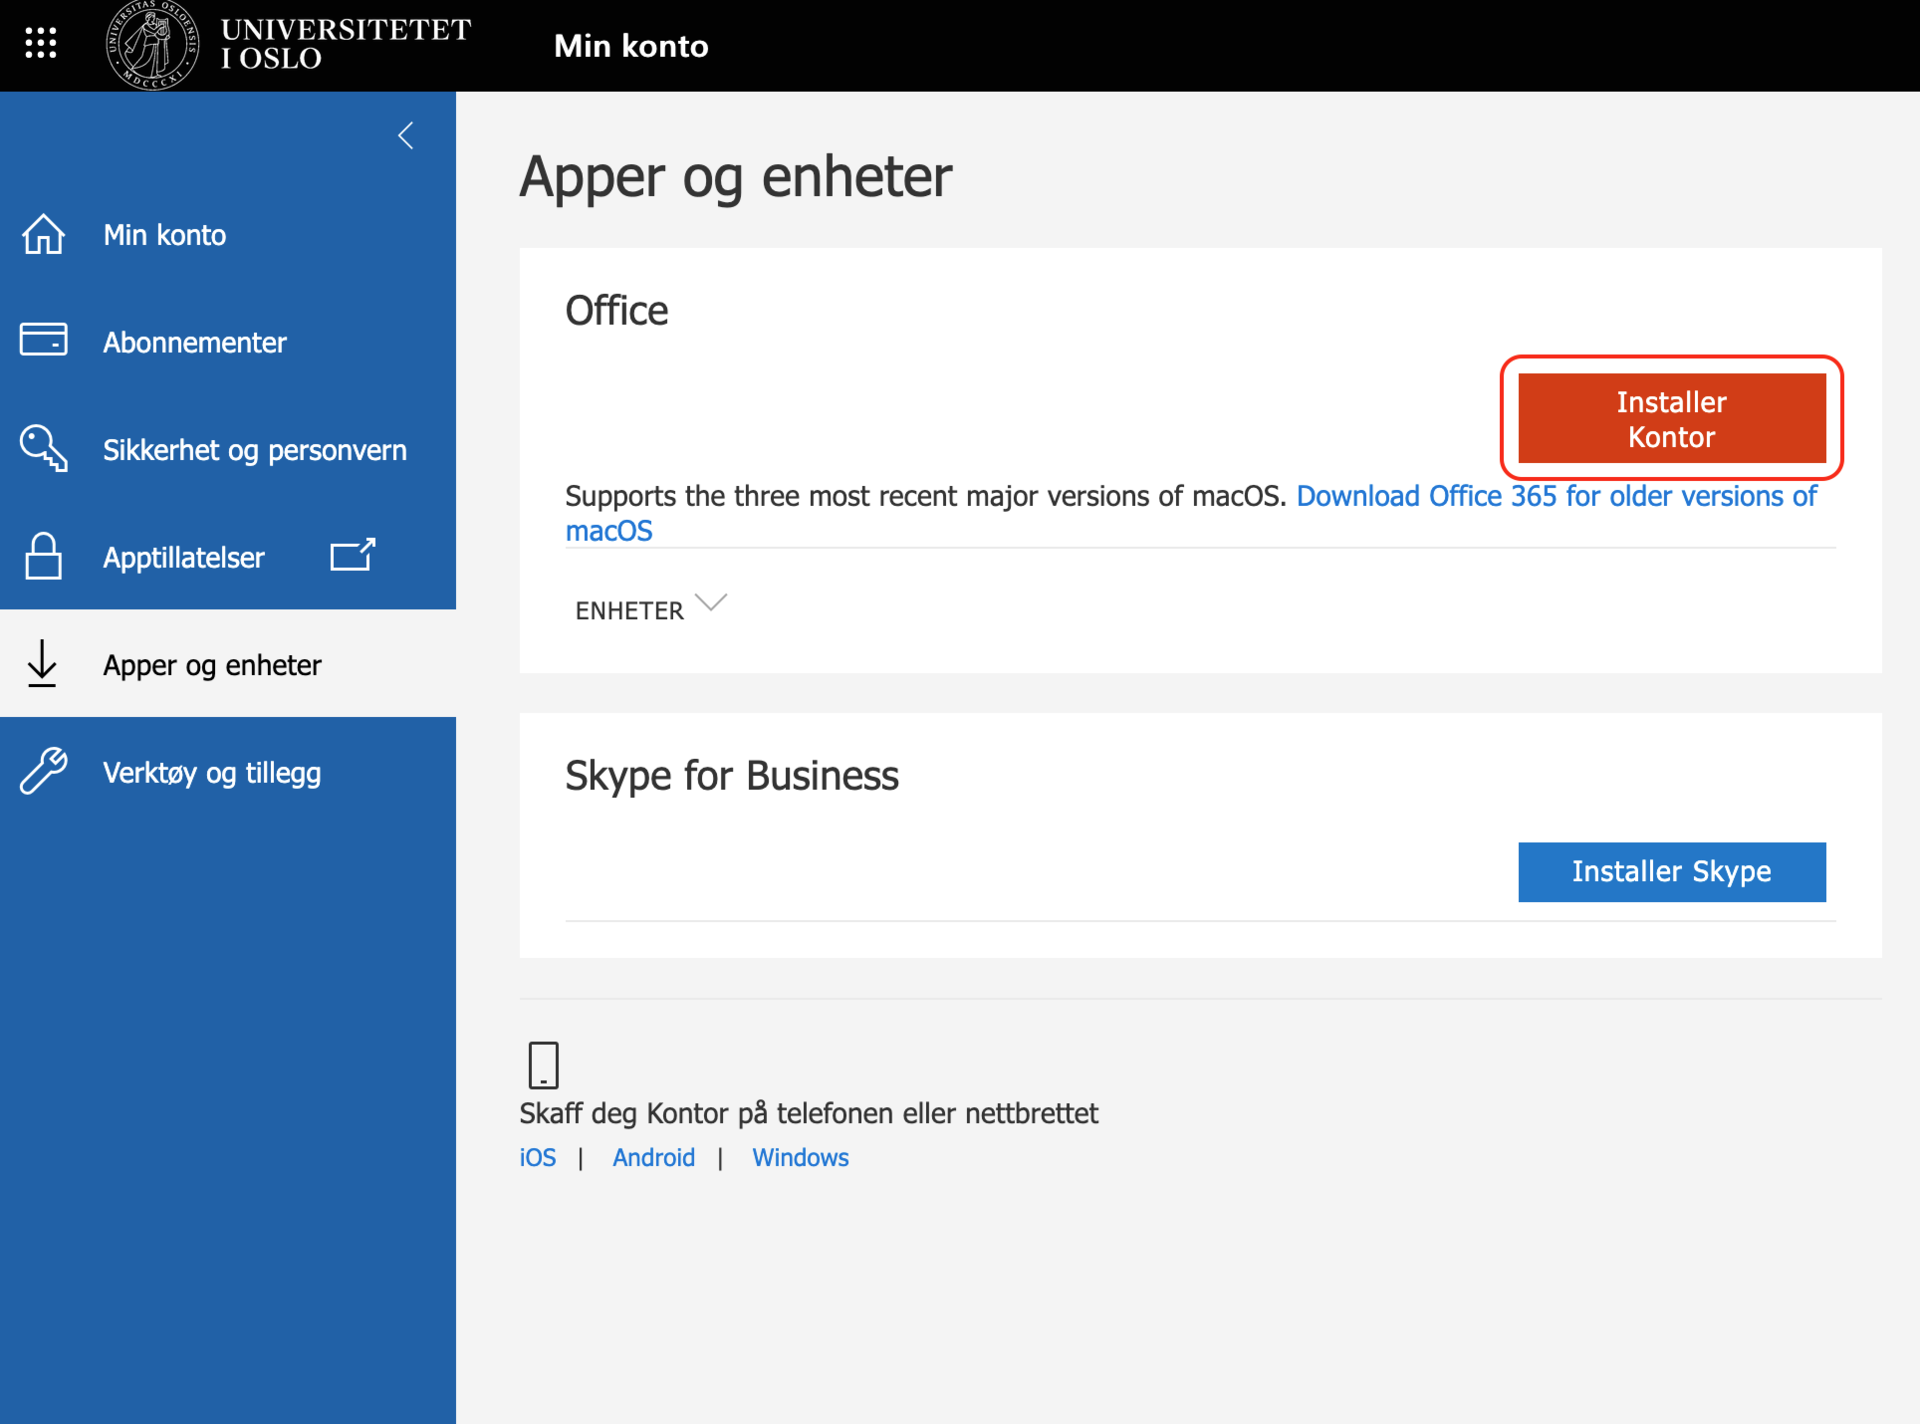The image size is (1920, 1424).
Task: Open the Android link
Action: (x=653, y=1157)
